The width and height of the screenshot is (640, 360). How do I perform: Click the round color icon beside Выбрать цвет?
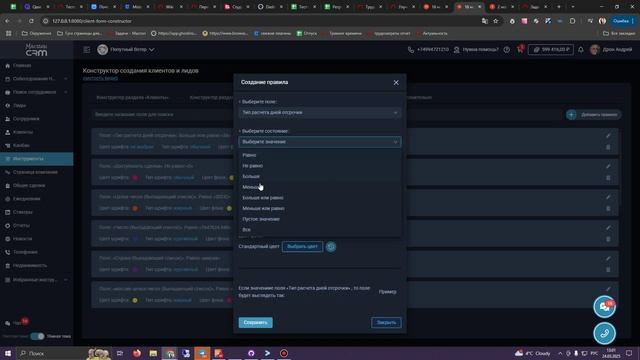point(331,247)
